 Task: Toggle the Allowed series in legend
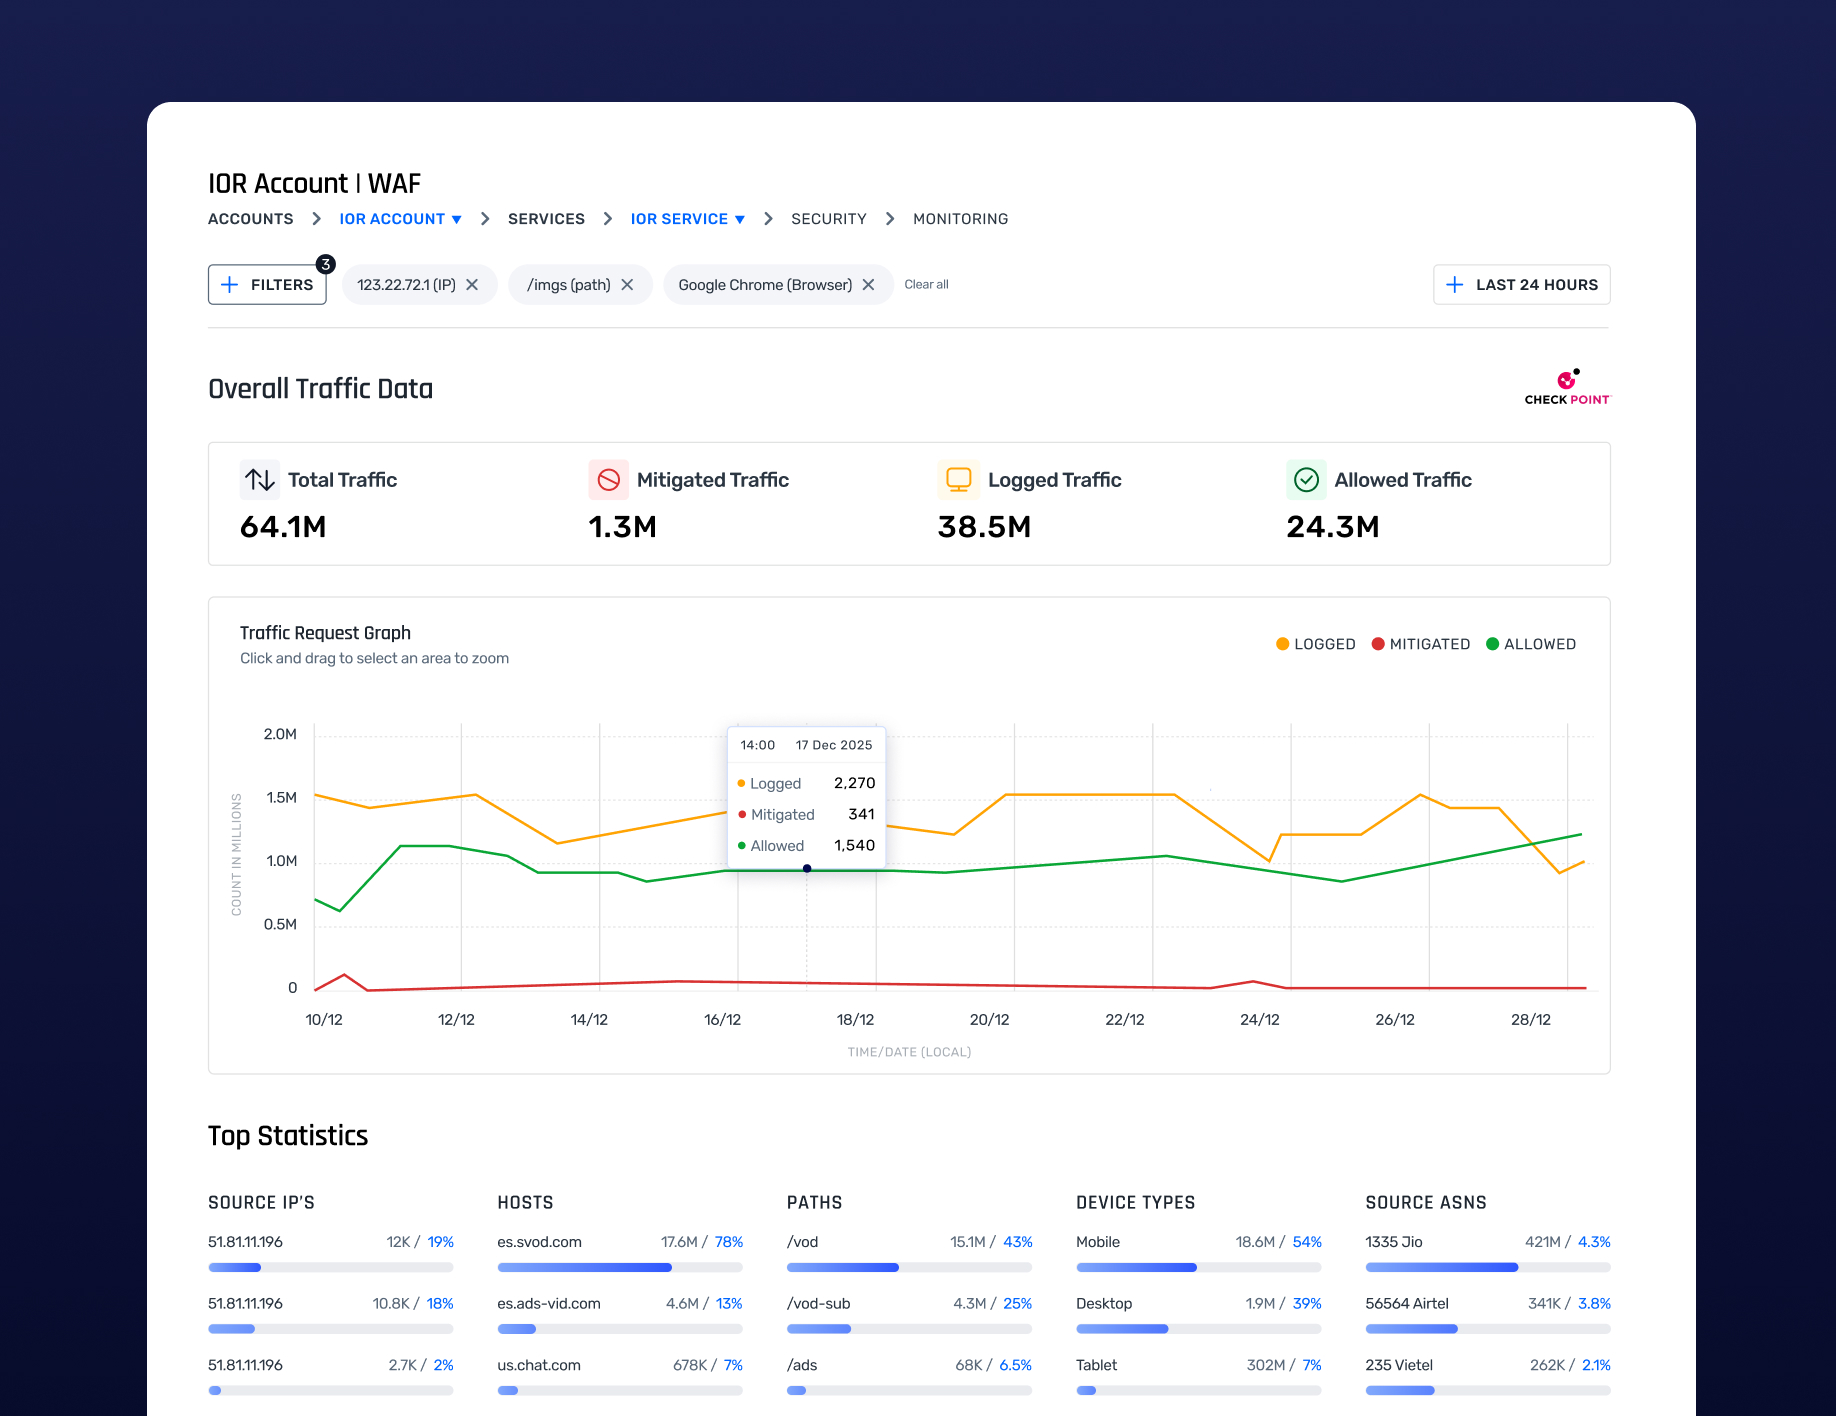point(1531,644)
